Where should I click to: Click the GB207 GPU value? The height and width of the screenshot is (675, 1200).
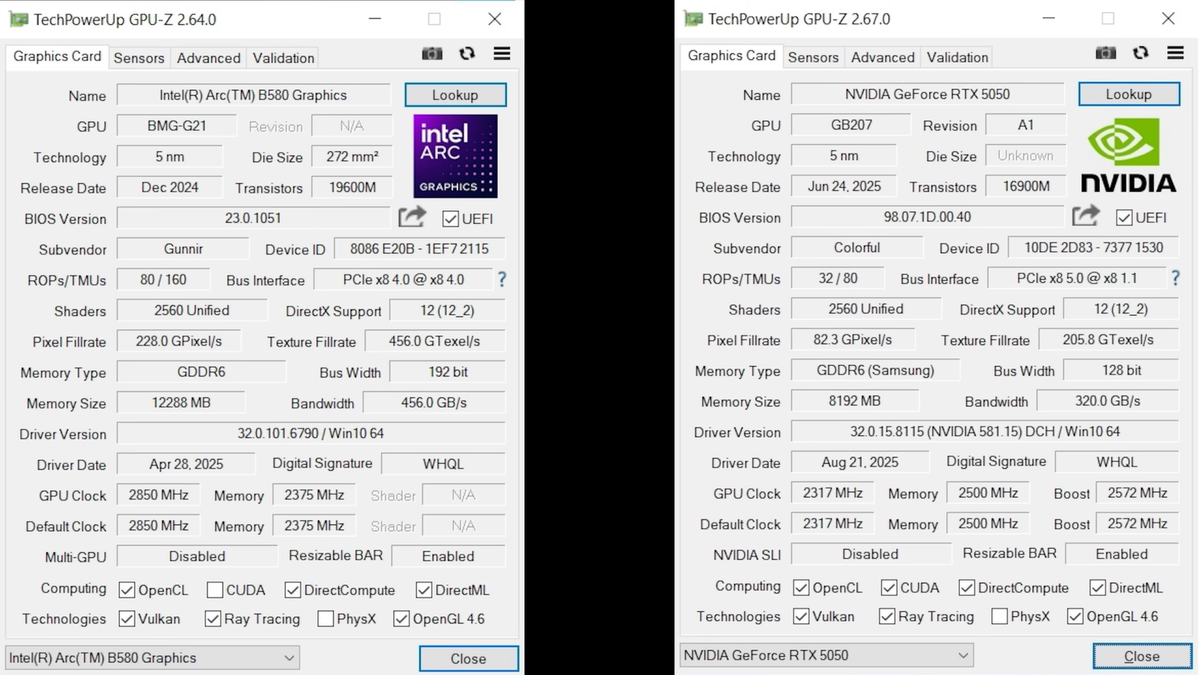(x=851, y=125)
